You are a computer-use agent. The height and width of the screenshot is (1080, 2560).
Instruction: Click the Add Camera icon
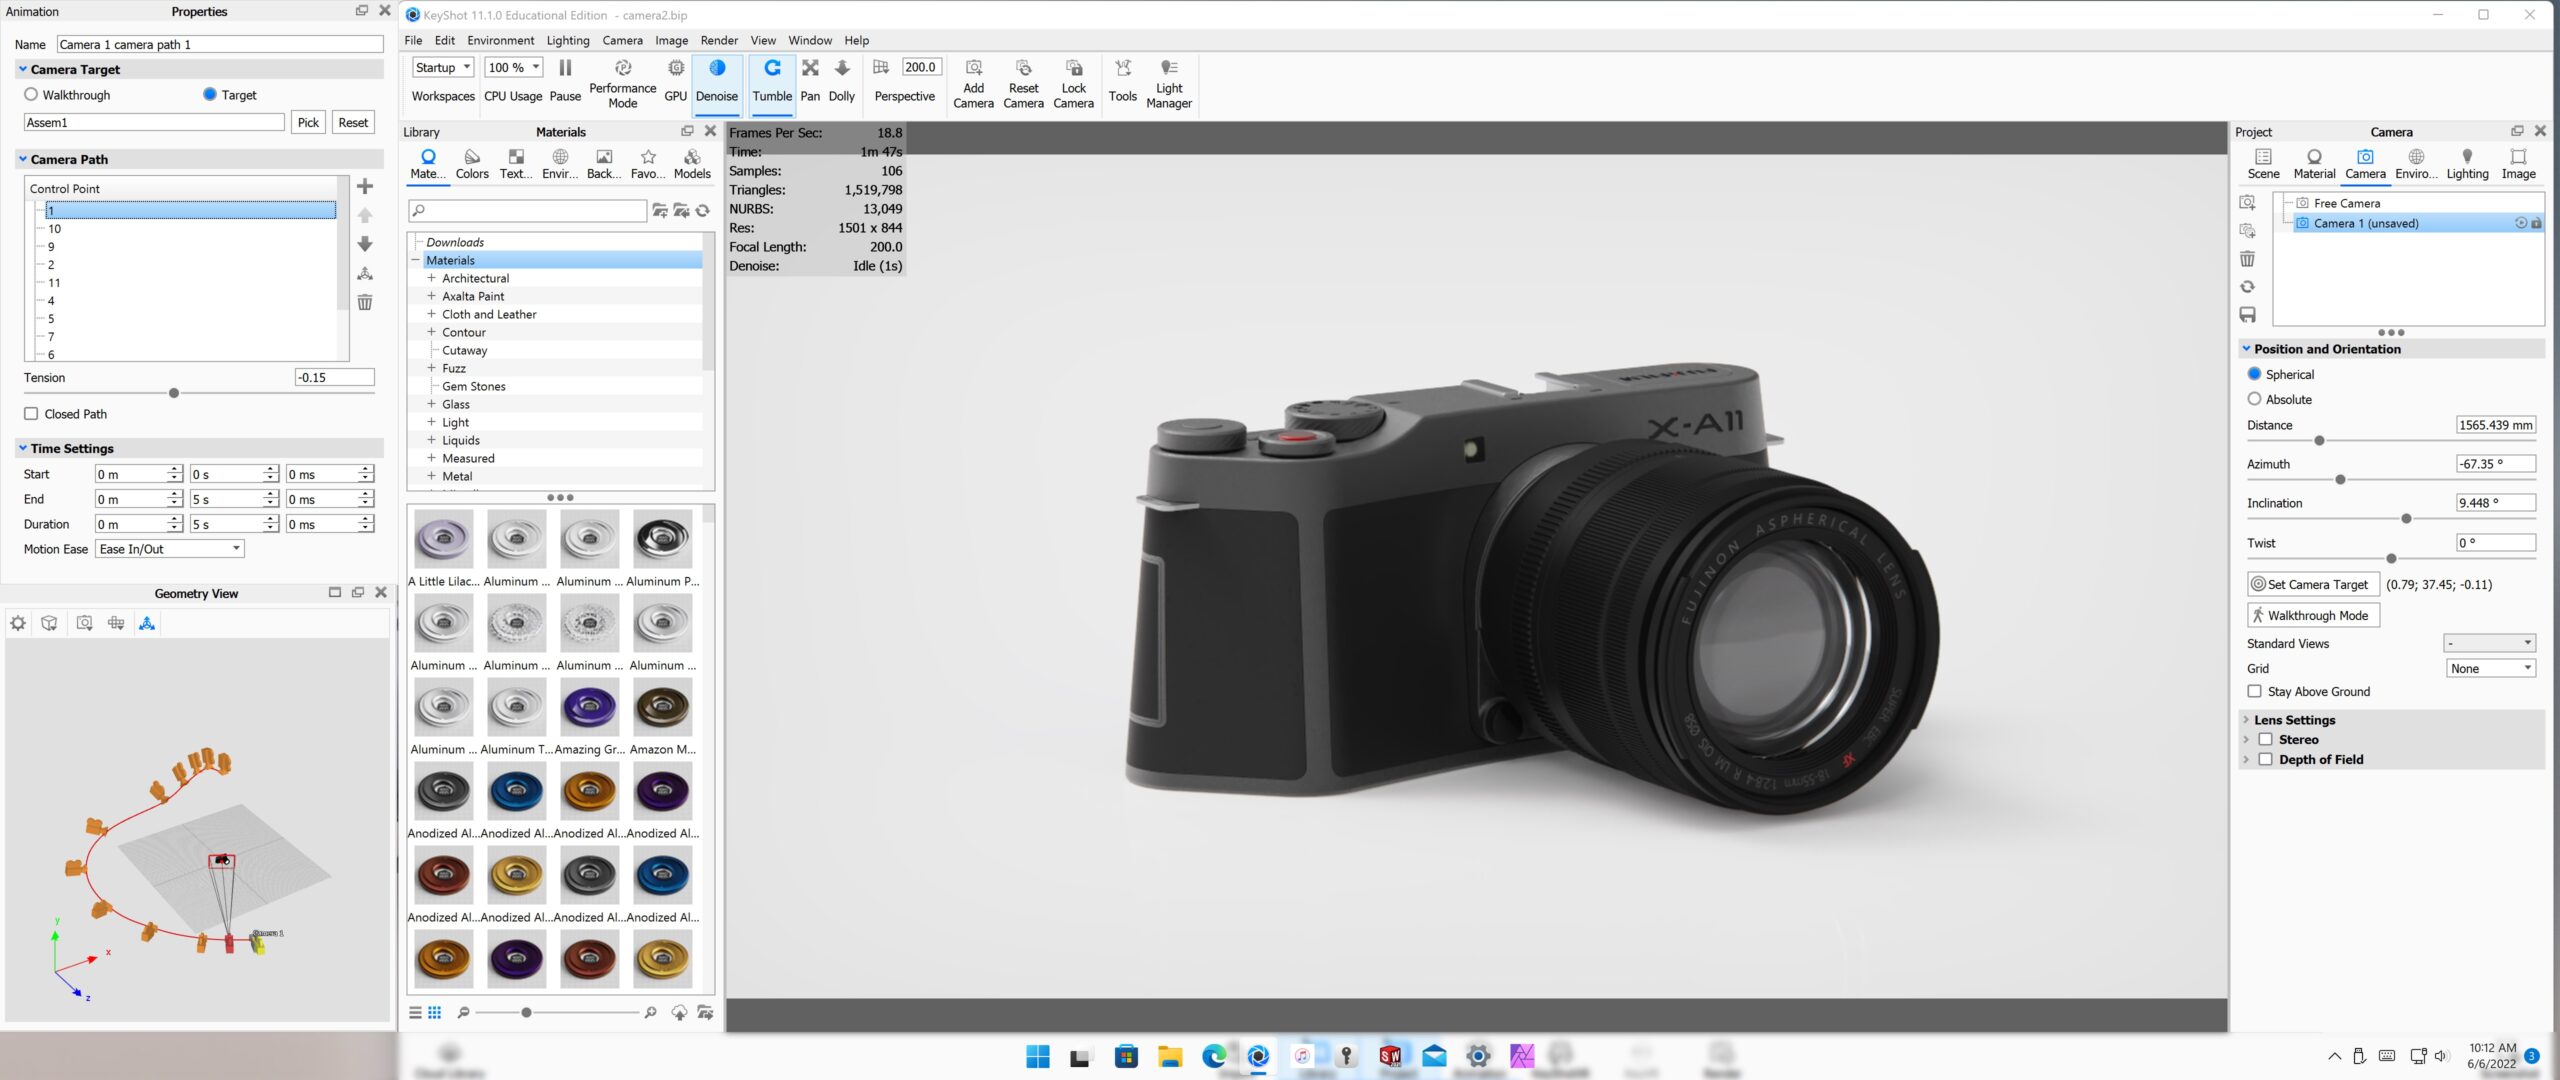click(973, 69)
